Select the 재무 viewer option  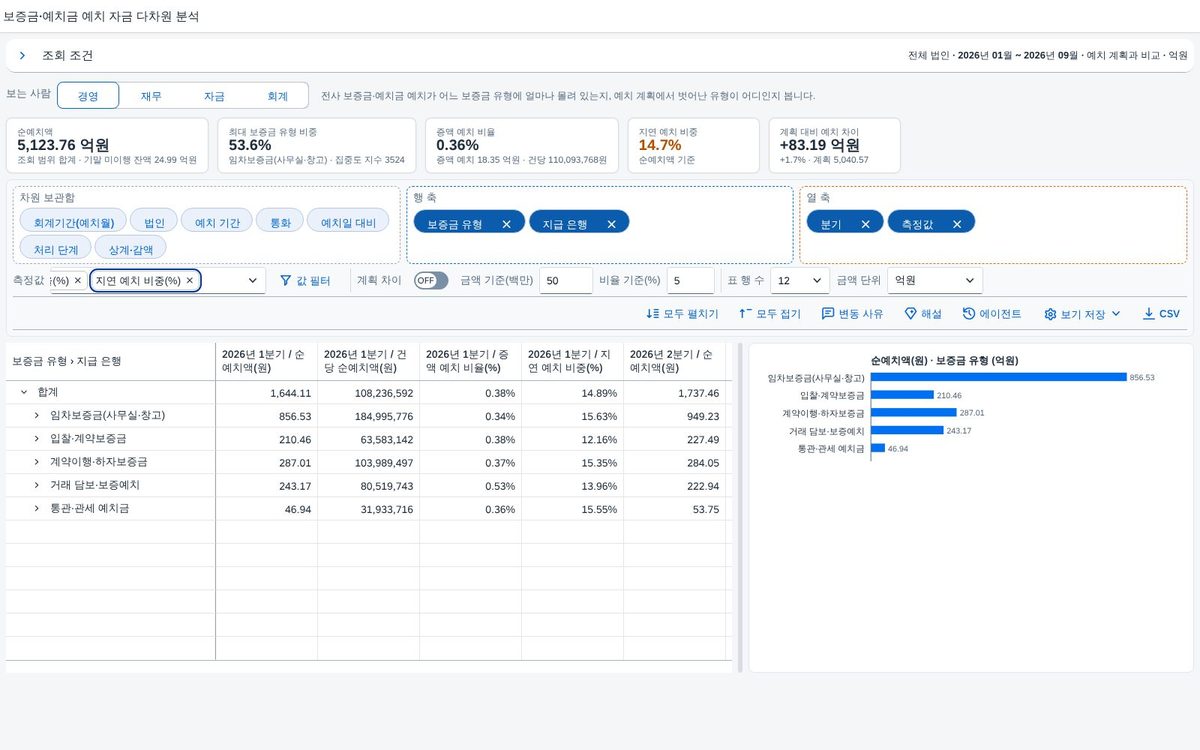151,96
